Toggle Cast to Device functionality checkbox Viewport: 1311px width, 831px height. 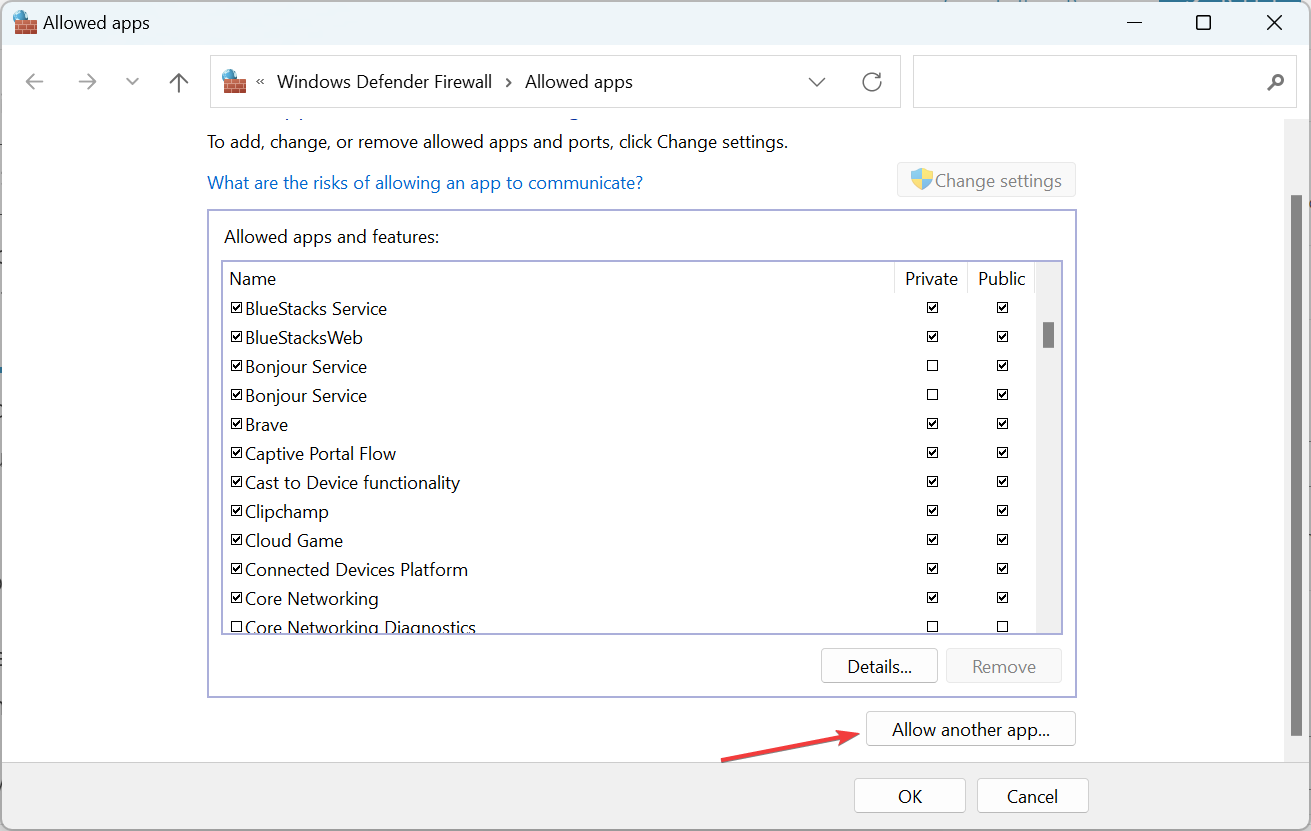pyautogui.click(x=237, y=482)
